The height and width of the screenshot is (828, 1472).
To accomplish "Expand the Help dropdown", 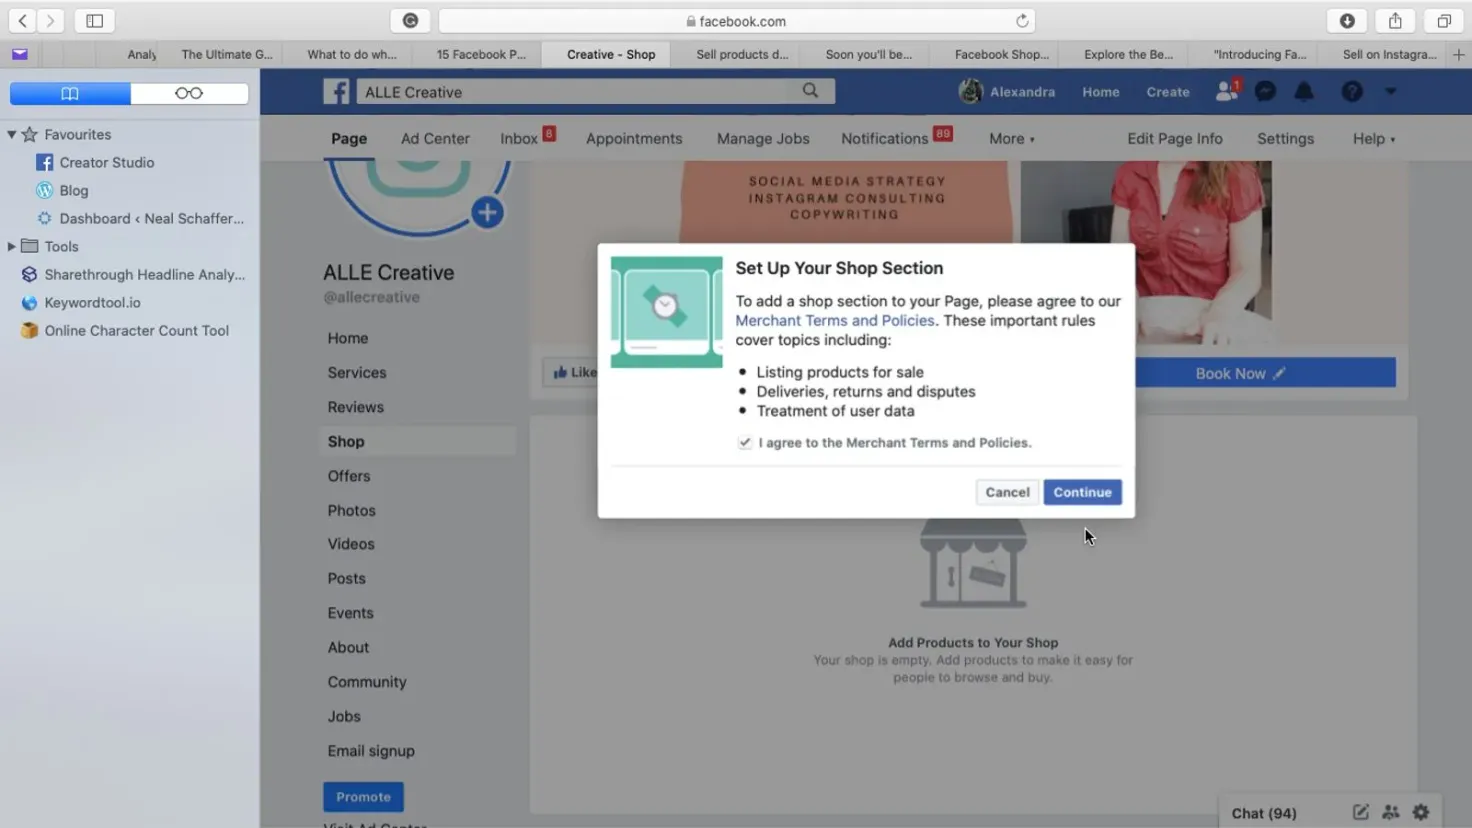I will (1374, 139).
